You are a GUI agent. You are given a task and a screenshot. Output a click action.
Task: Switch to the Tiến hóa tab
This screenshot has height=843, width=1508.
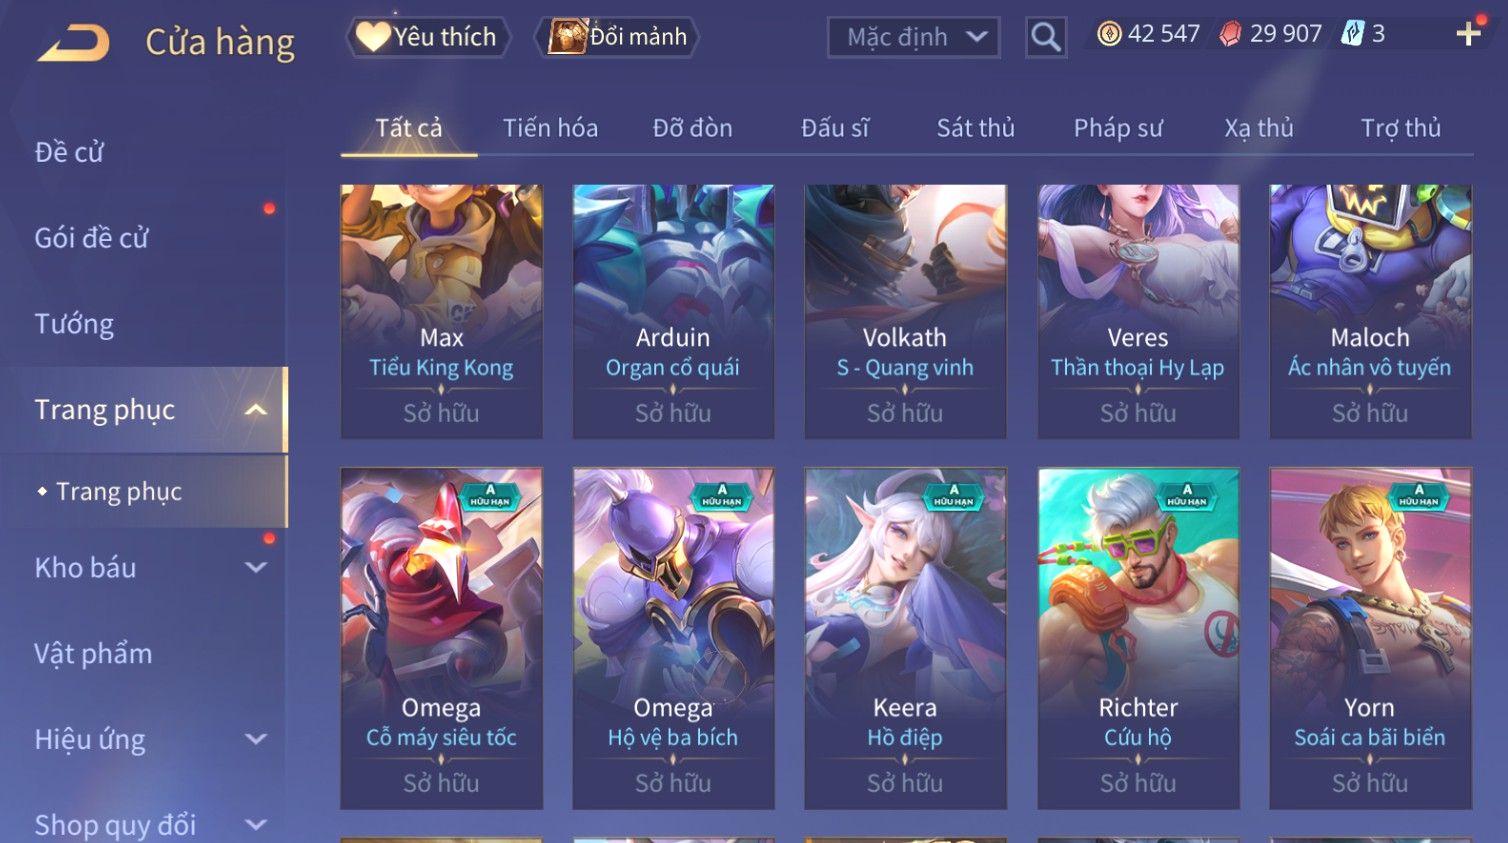[x=550, y=128]
